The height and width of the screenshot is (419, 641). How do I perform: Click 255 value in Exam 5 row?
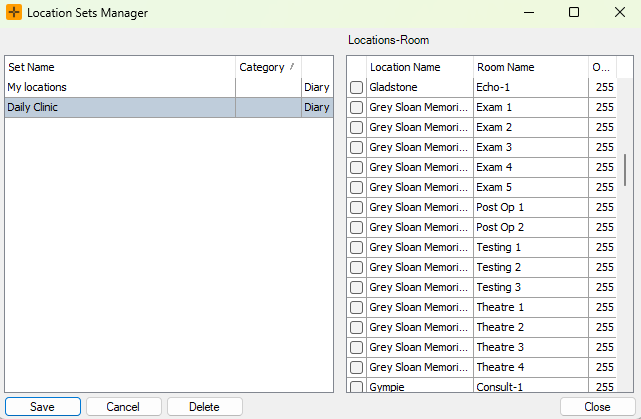pyautogui.click(x=605, y=187)
